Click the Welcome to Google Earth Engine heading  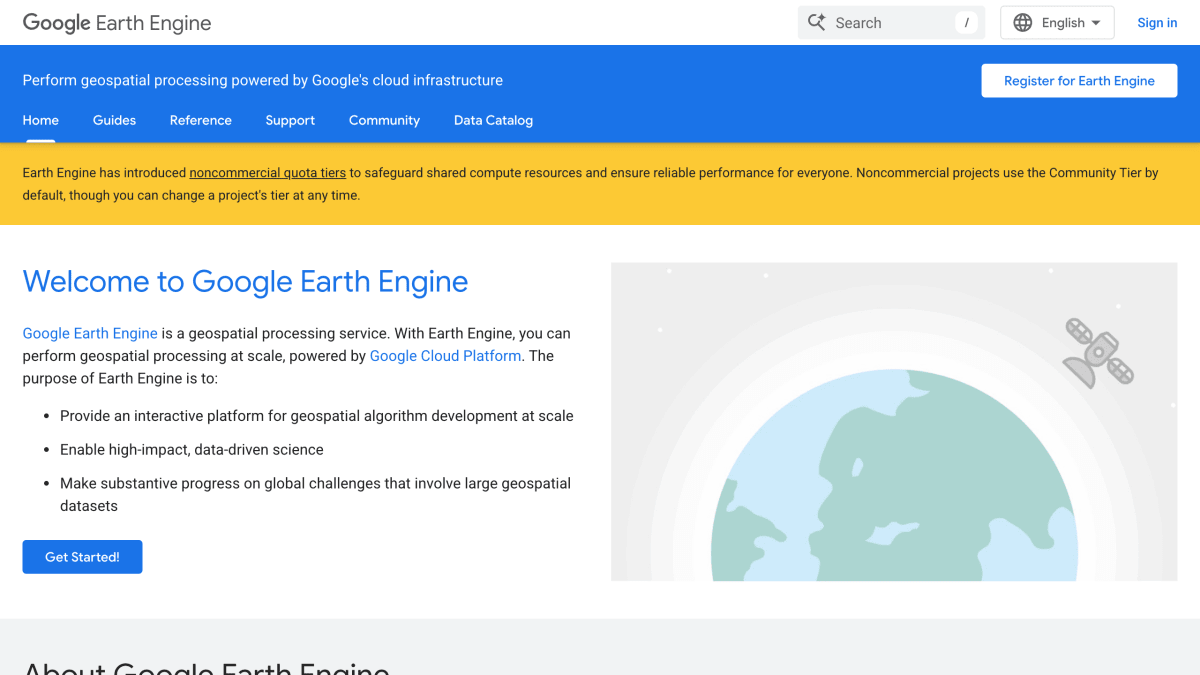pyautogui.click(x=245, y=282)
